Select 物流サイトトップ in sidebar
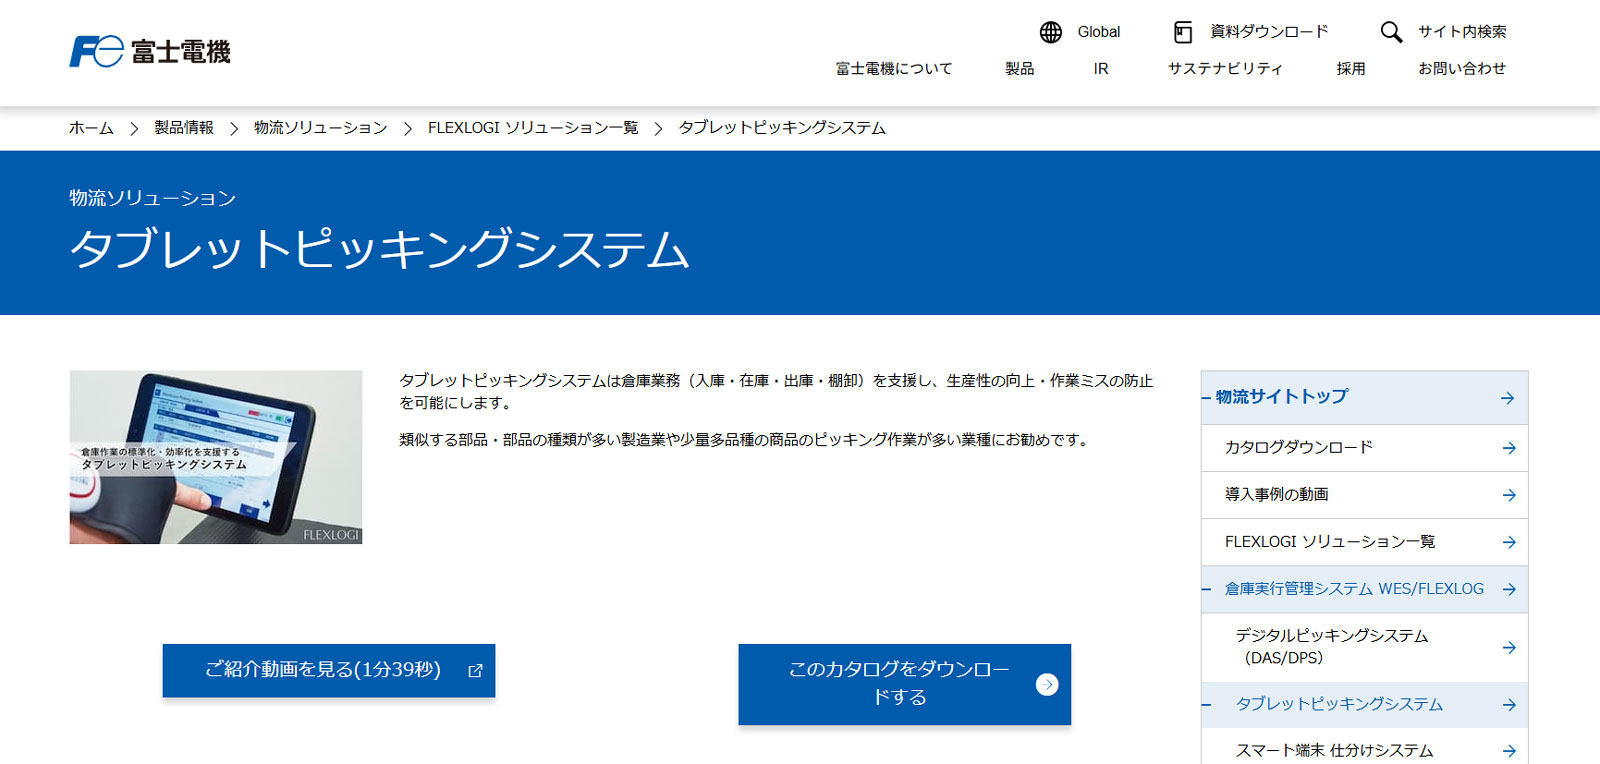 [x=1364, y=398]
